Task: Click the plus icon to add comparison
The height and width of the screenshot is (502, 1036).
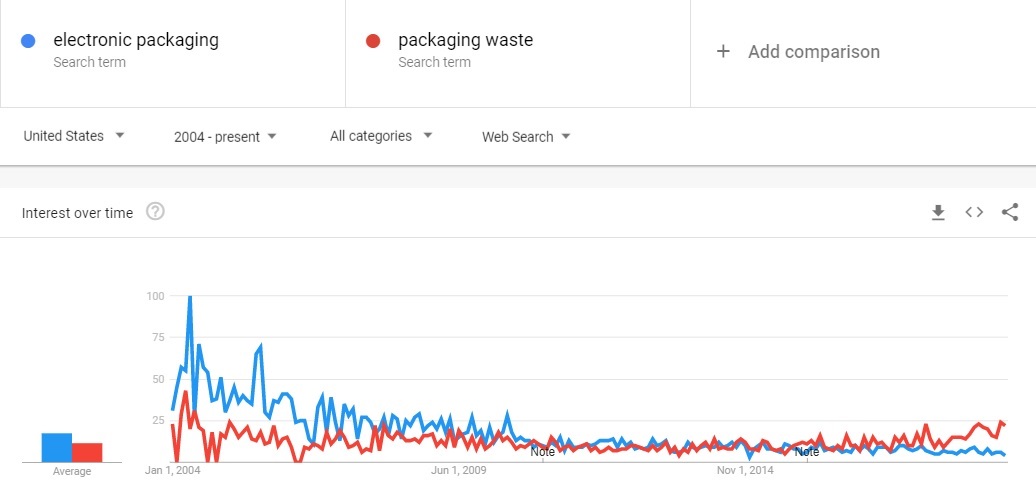Action: pos(723,52)
